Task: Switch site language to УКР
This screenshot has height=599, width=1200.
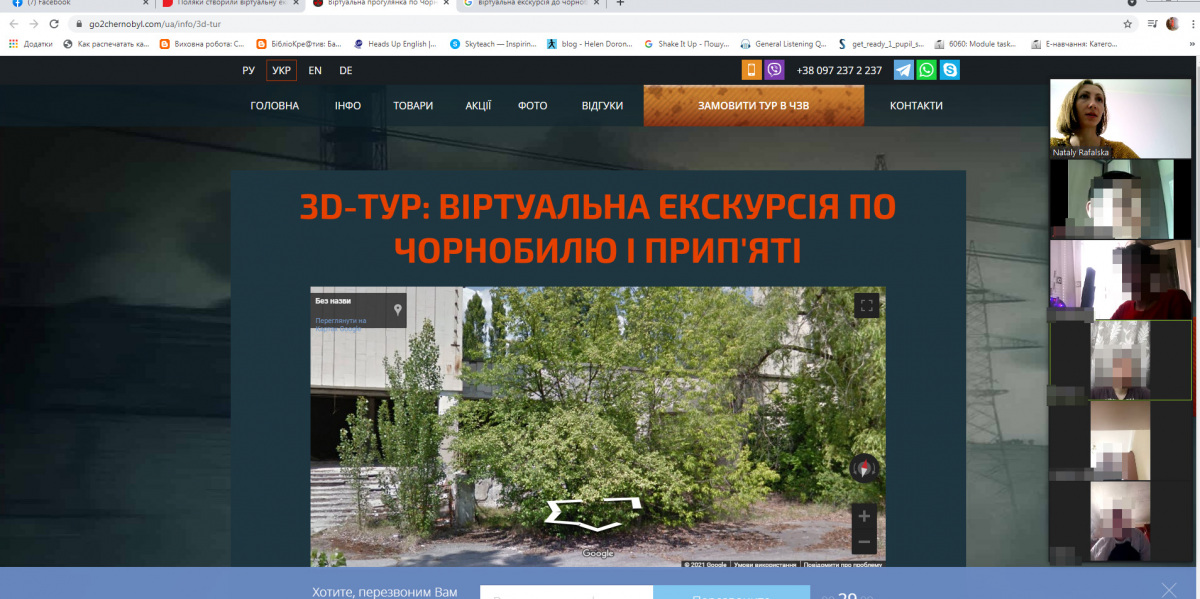Action: (x=282, y=70)
